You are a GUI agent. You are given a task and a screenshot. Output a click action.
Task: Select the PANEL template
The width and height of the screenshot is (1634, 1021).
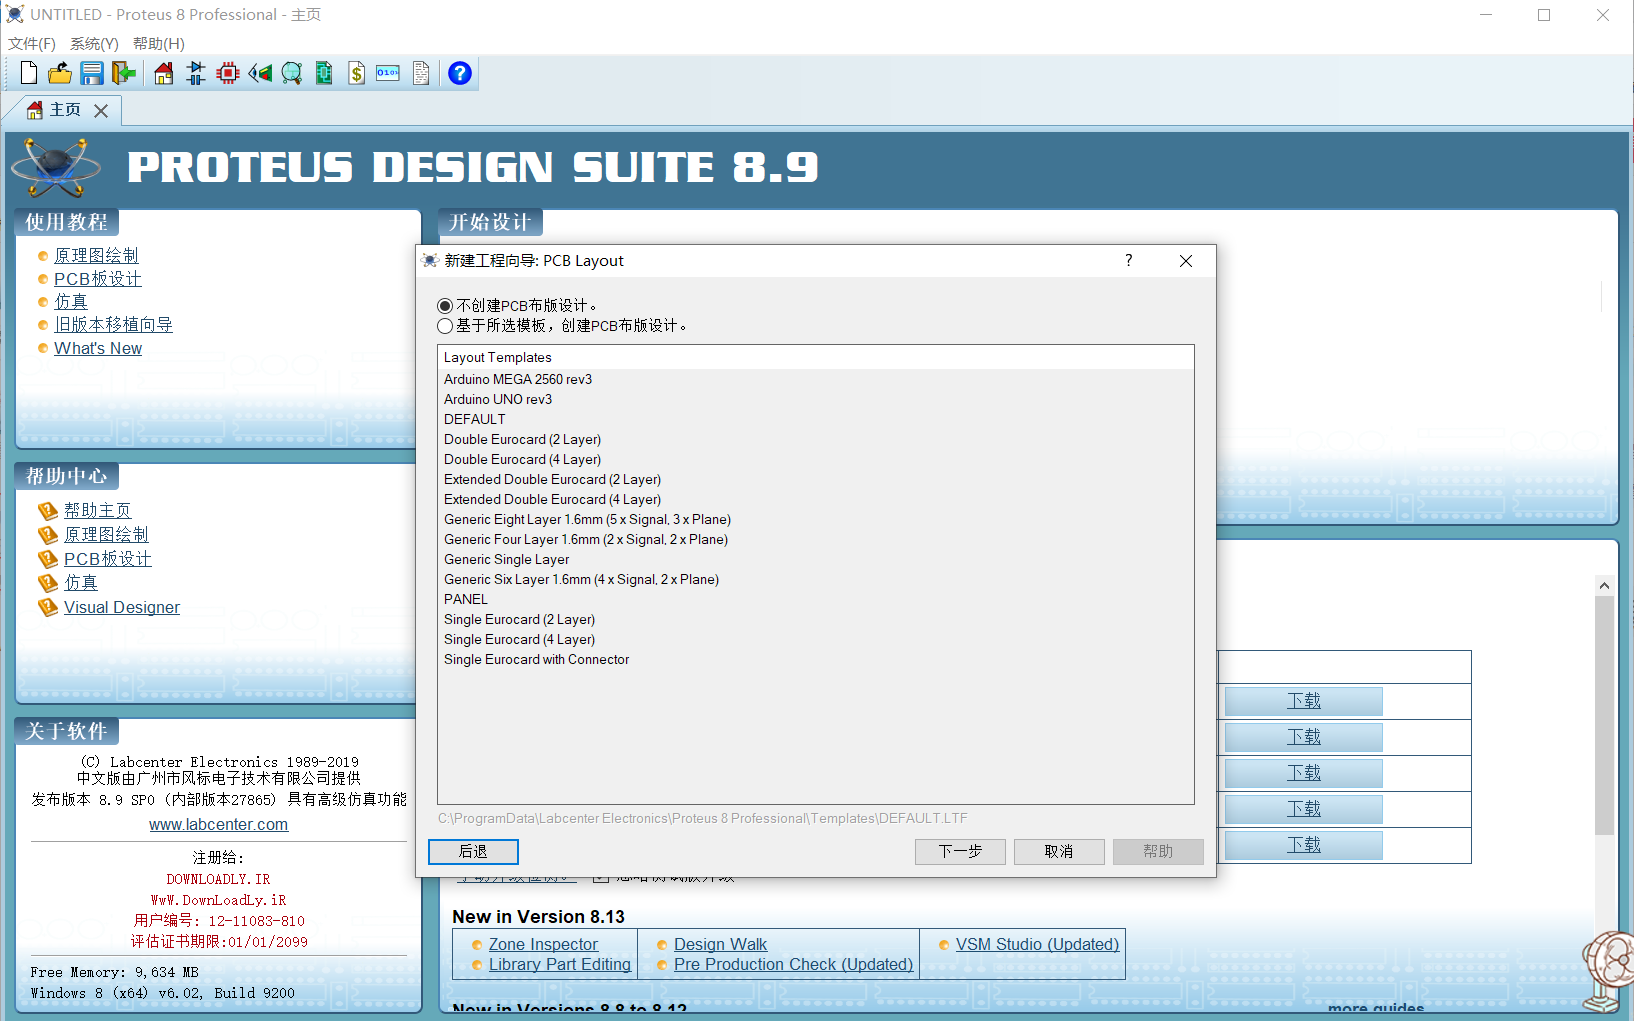(815, 599)
